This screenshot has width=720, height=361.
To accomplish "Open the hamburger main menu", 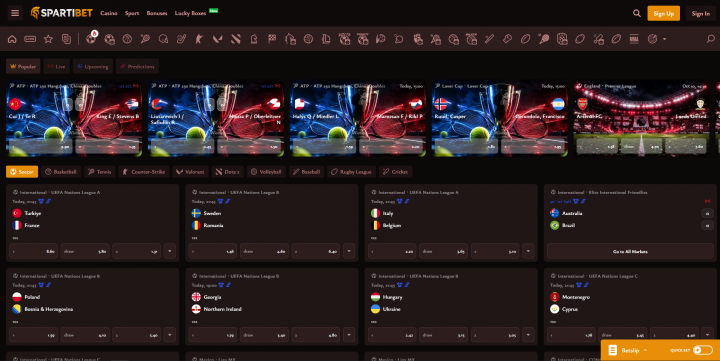I will (15, 13).
